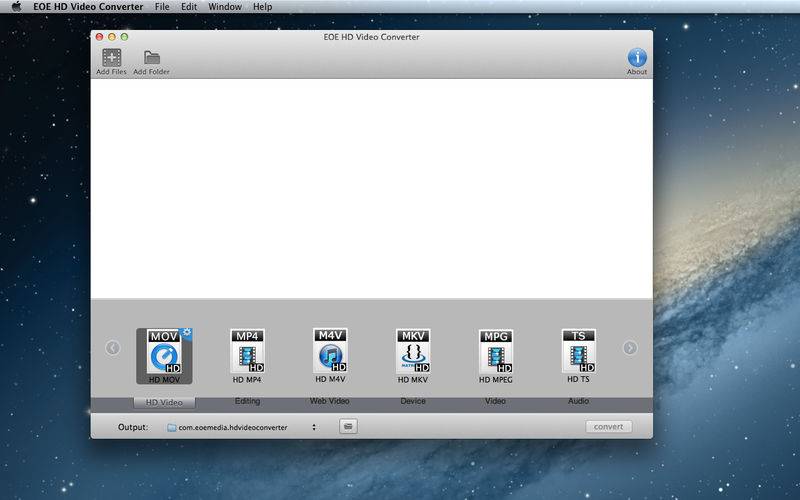The height and width of the screenshot is (500, 800).
Task: Choose the HD M4V format preset
Action: [x=330, y=356]
